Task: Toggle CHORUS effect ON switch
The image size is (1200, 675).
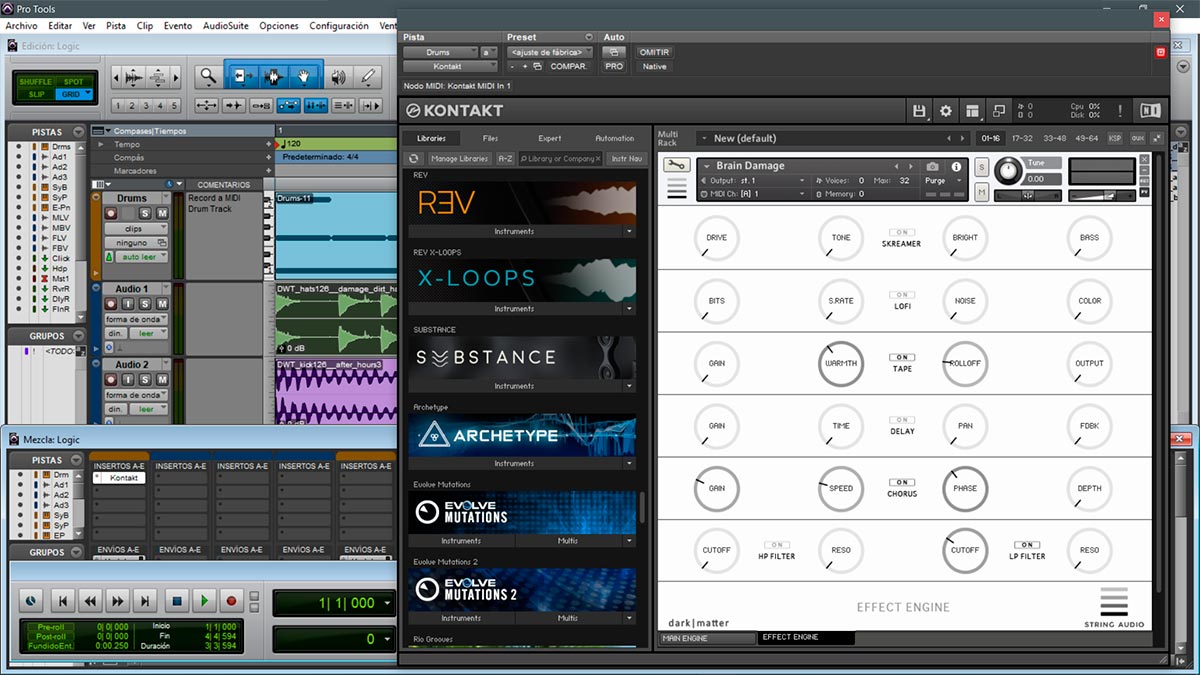Action: [x=902, y=482]
